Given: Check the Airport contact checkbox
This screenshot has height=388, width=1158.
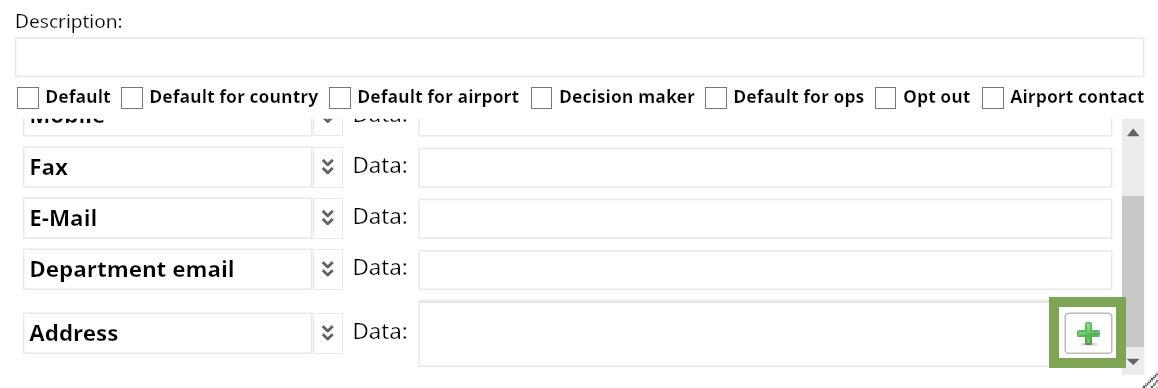Looking at the screenshot, I should (993, 98).
